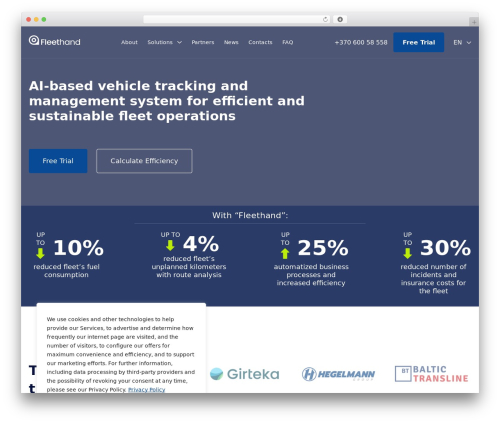Click the green arrow next to 30%
The width and height of the screenshot is (500, 423).
click(407, 254)
